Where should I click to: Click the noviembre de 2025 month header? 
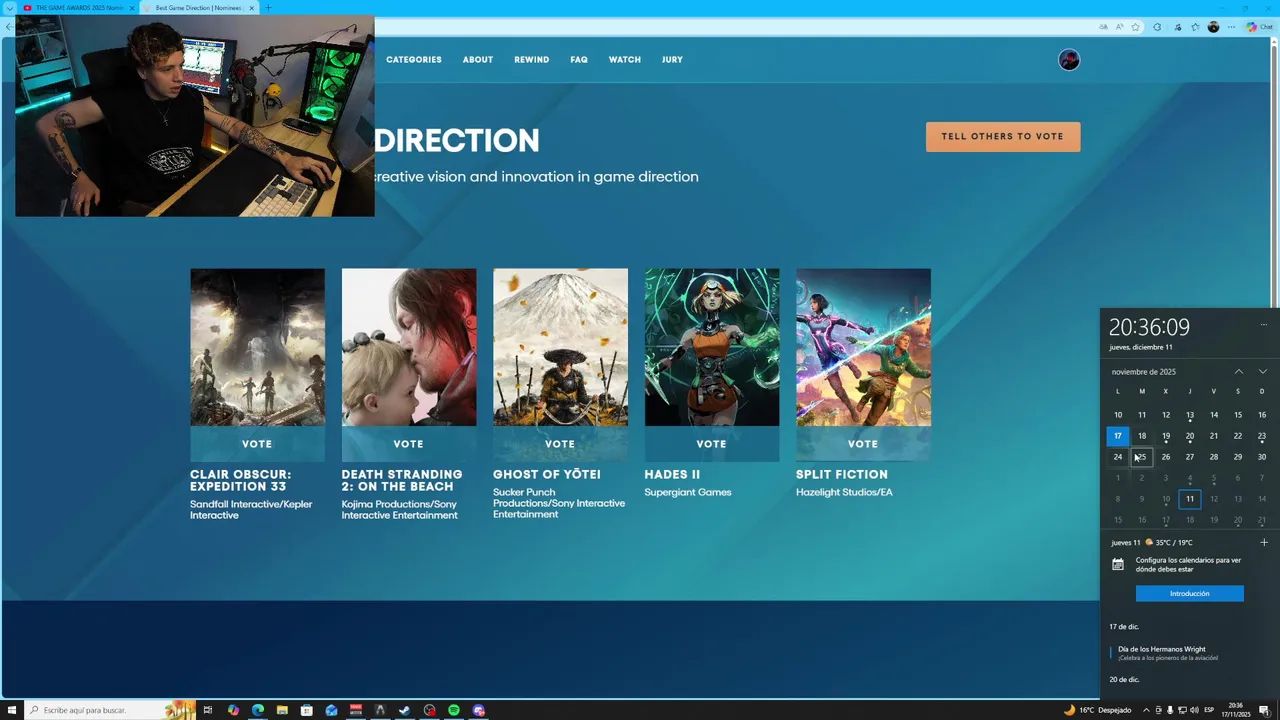[1144, 372]
